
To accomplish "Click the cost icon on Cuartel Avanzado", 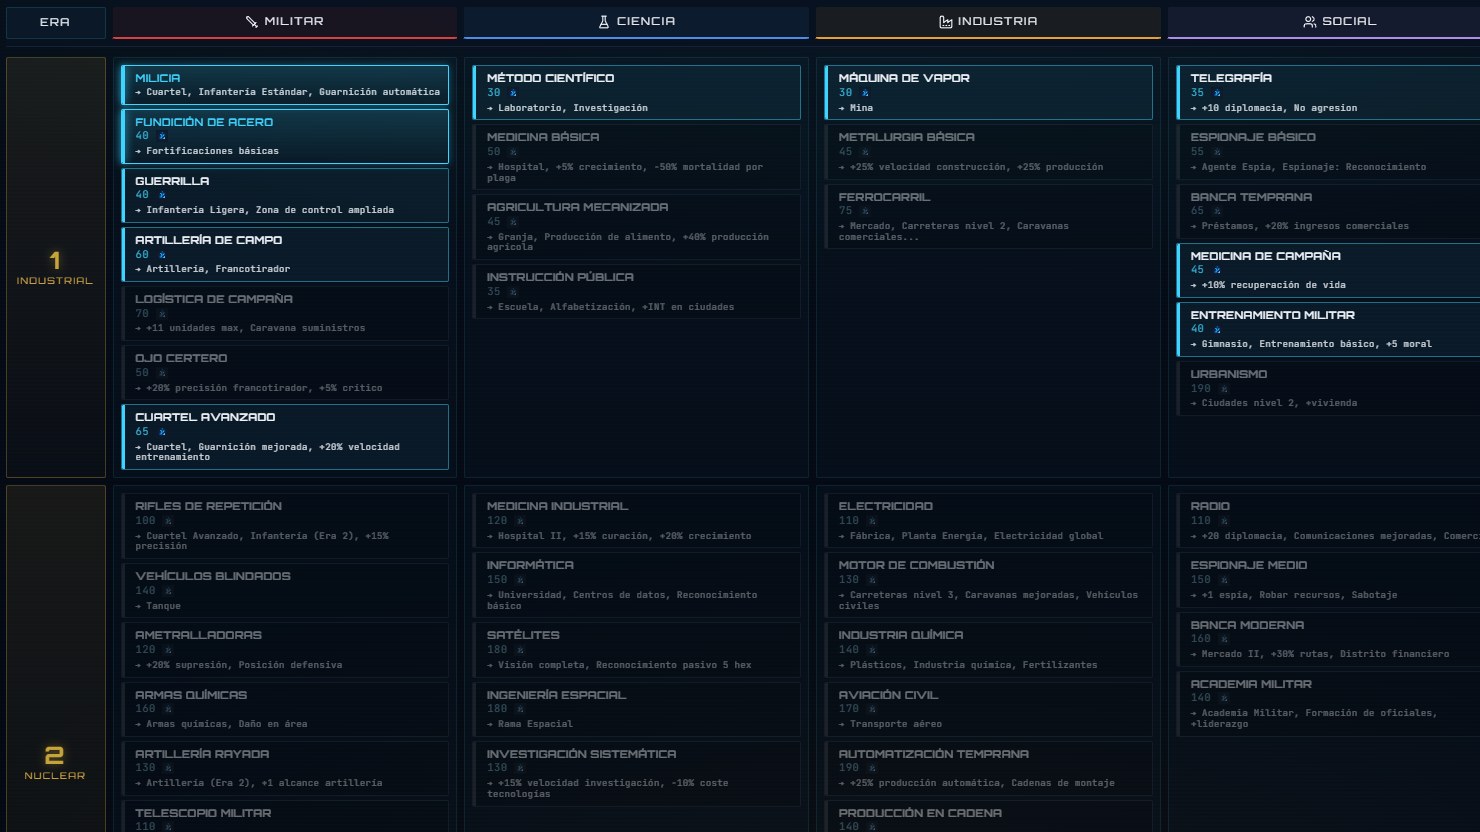I will coord(162,432).
